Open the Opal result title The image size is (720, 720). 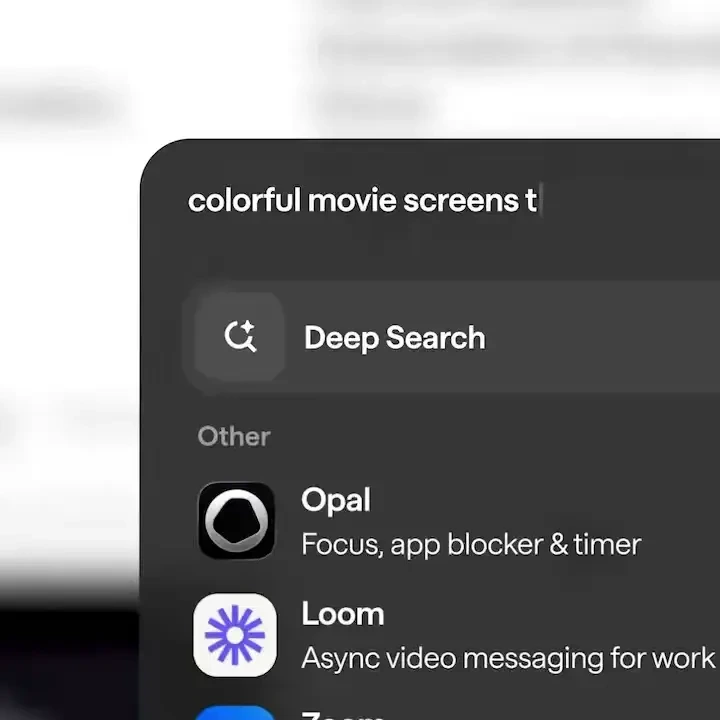click(336, 500)
